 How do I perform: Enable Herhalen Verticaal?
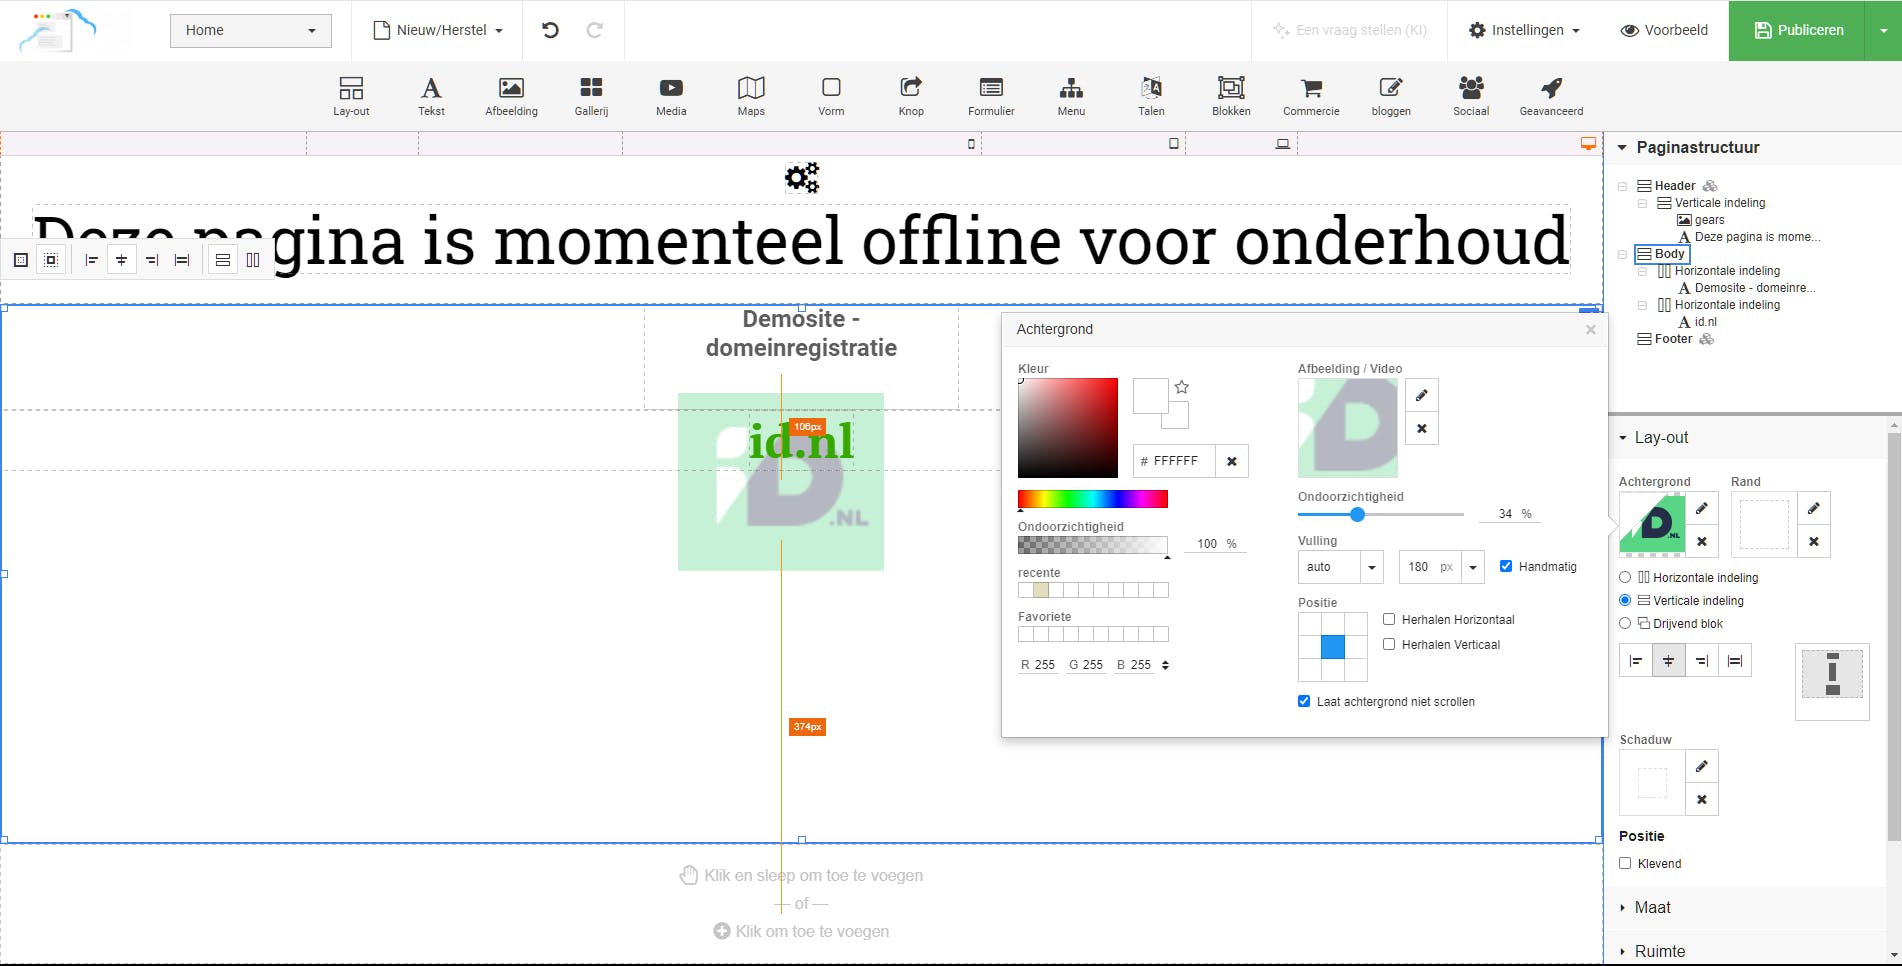pos(1389,644)
